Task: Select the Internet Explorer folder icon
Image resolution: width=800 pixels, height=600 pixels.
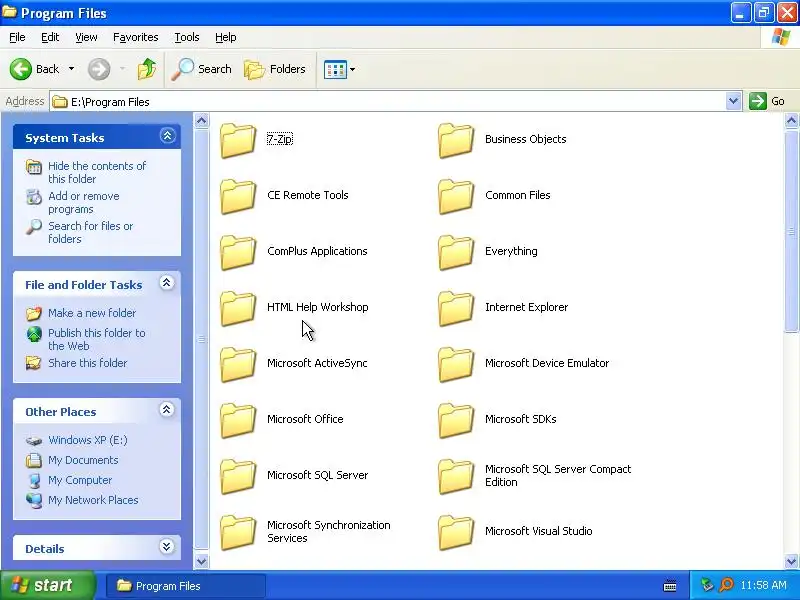Action: point(456,308)
